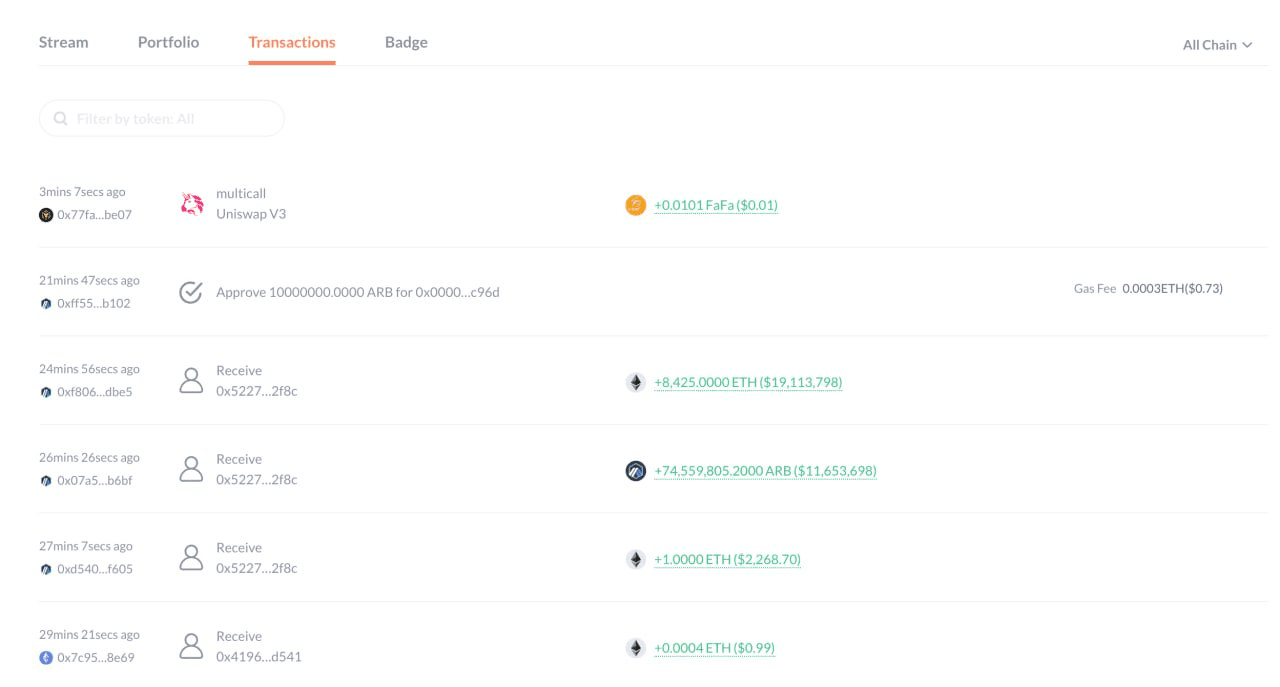
Task: Open the +0.0004 ETH ($0.99) link
Action: click(714, 648)
